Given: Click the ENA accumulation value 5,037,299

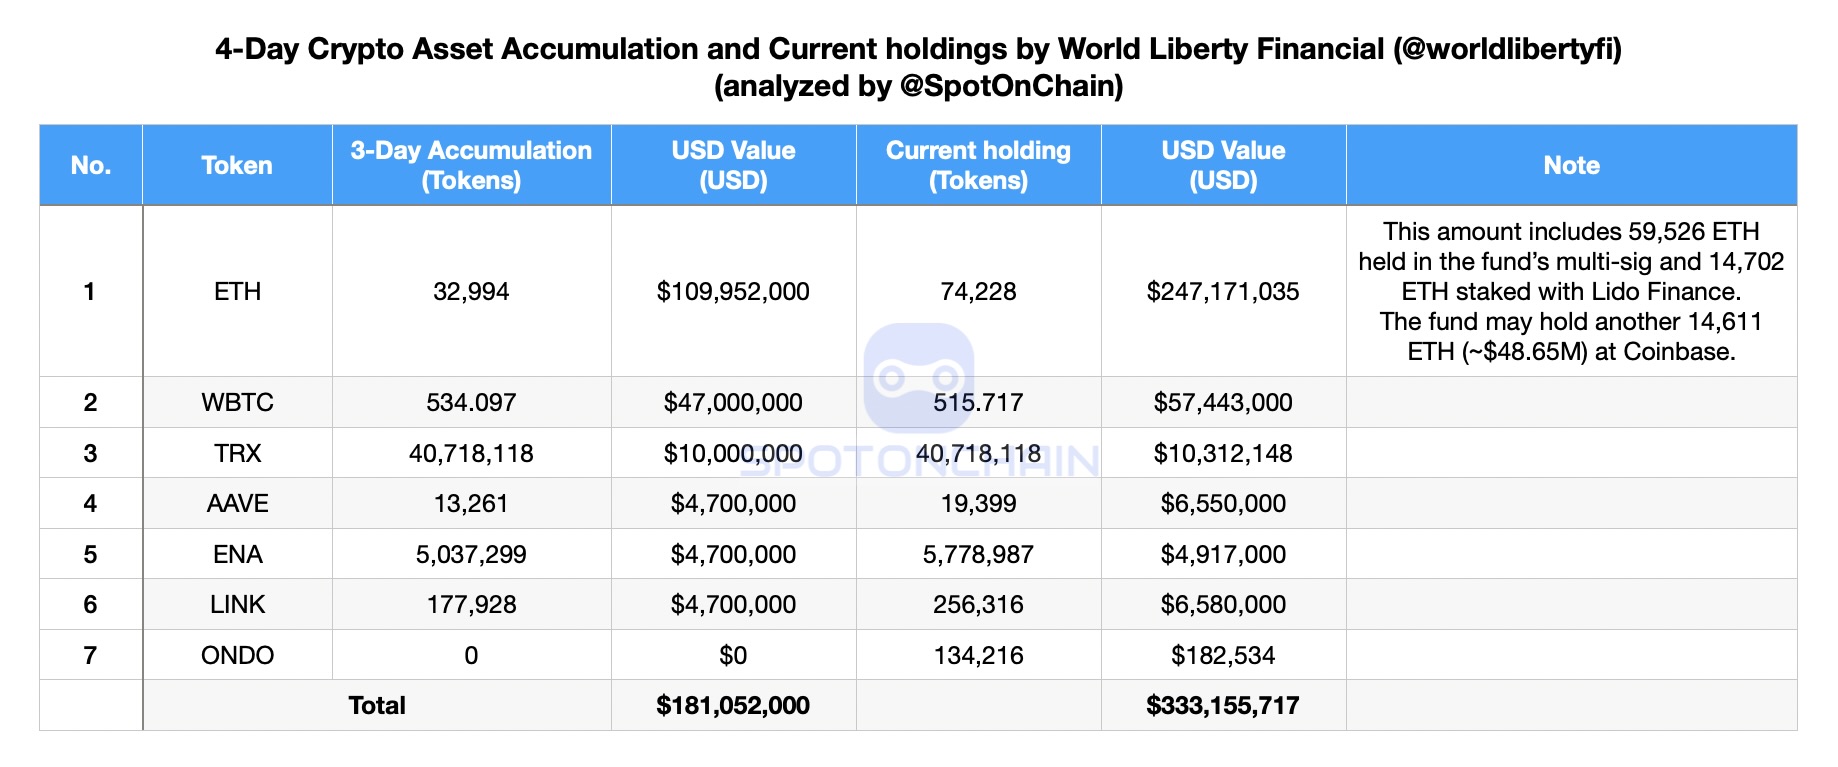Looking at the screenshot, I should point(471,554).
